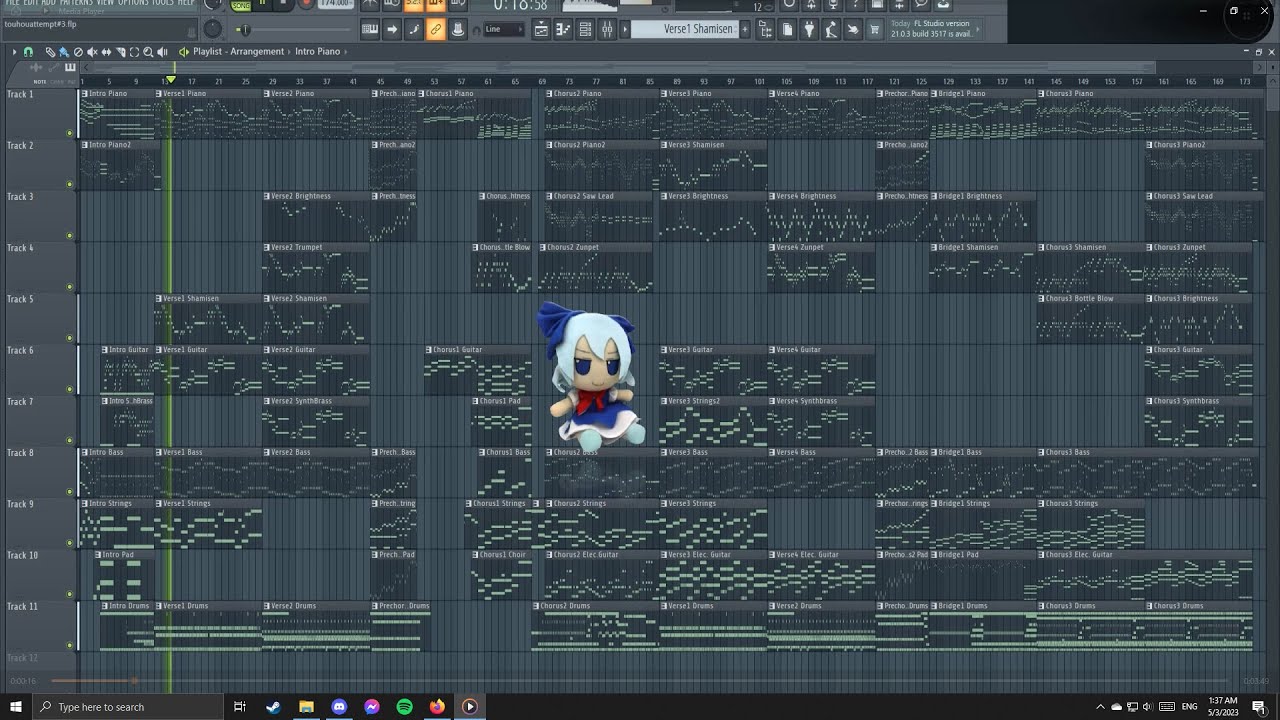Screen dimensions: 1280x720
Task: Open the Mixer view icon
Action: tap(607, 29)
